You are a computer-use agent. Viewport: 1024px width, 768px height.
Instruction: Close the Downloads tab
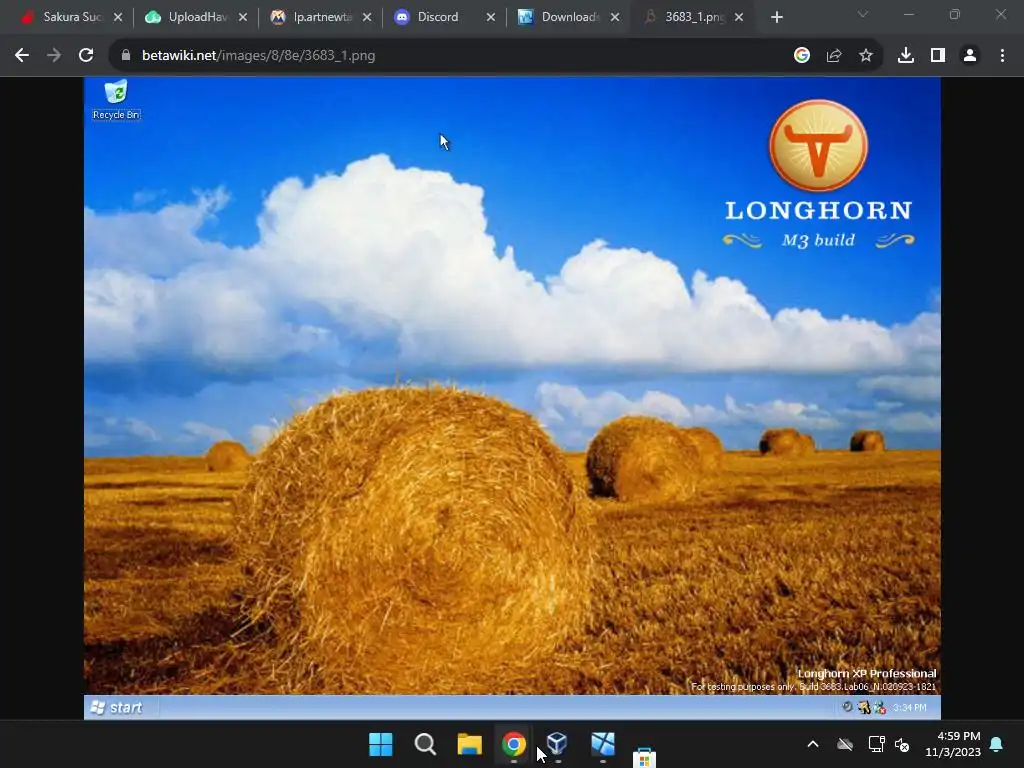point(615,18)
